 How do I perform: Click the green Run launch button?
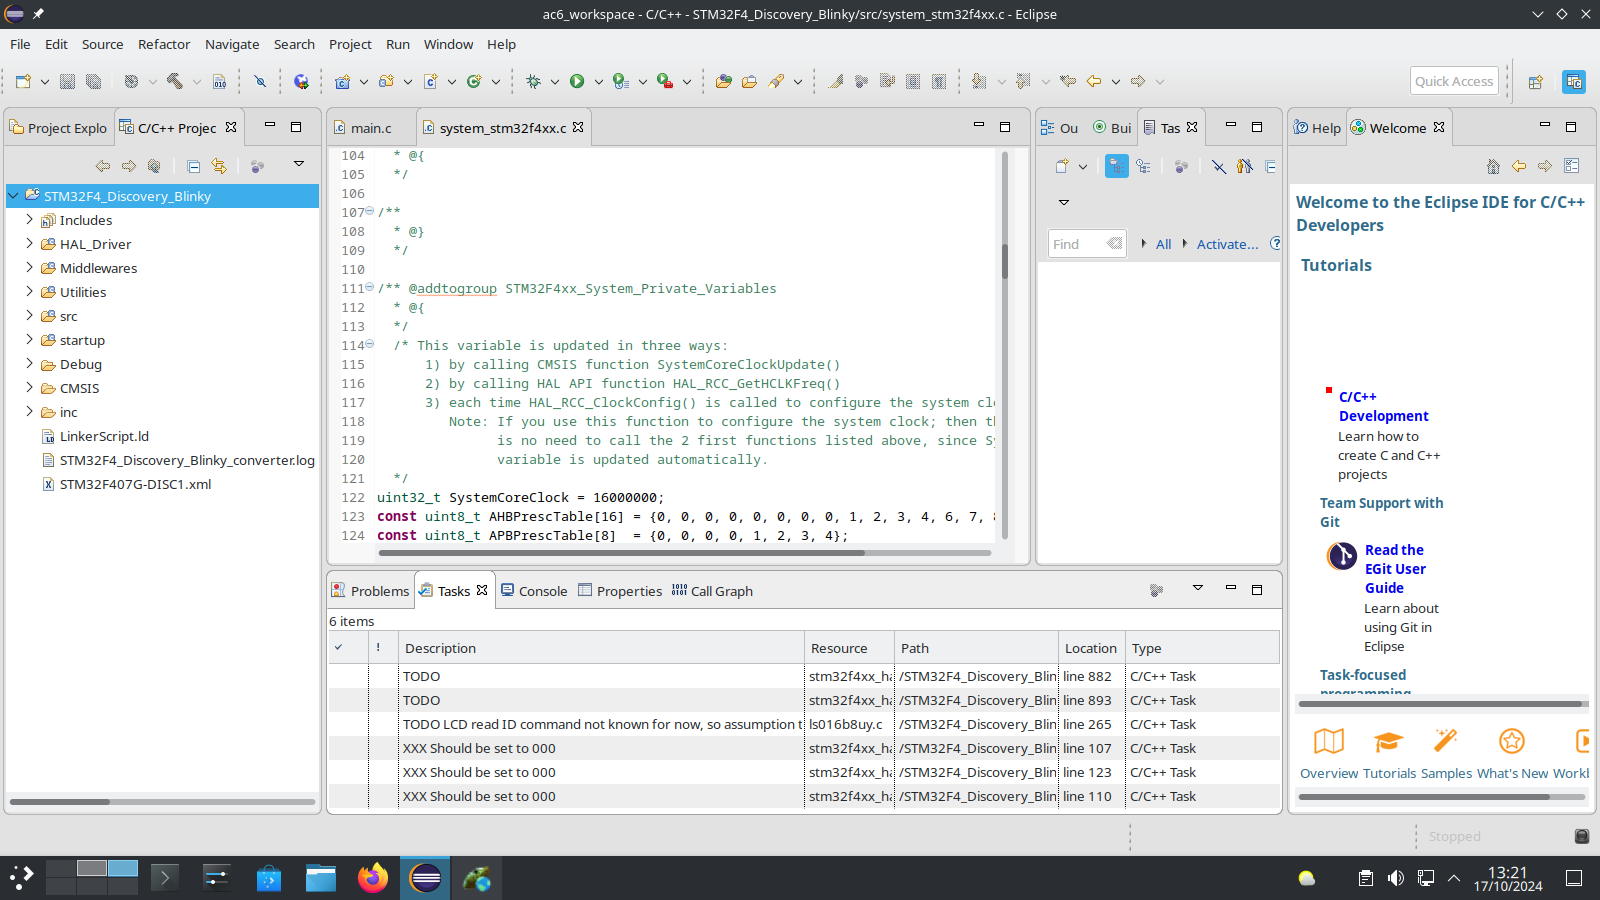(x=577, y=82)
